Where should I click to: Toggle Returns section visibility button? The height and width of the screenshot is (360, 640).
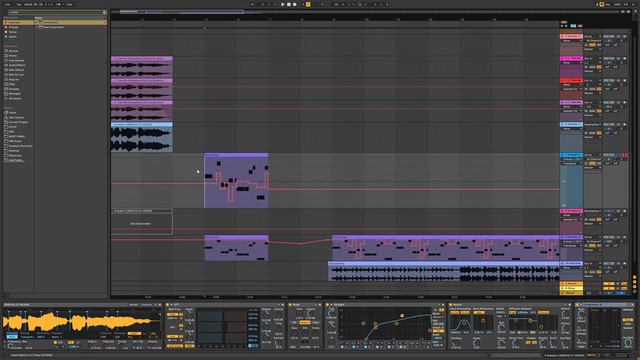point(635,282)
